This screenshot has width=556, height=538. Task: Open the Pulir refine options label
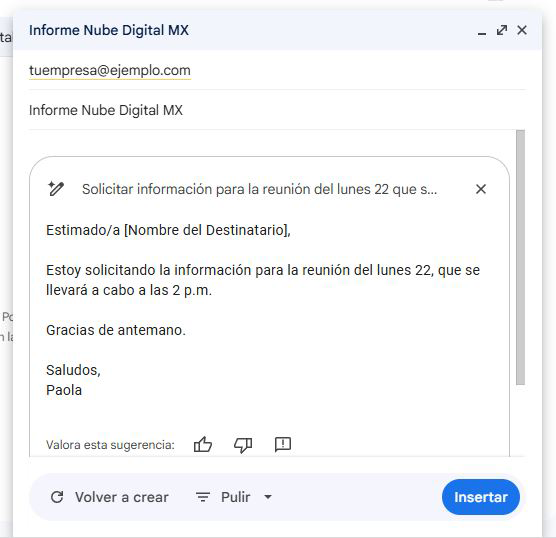click(235, 497)
